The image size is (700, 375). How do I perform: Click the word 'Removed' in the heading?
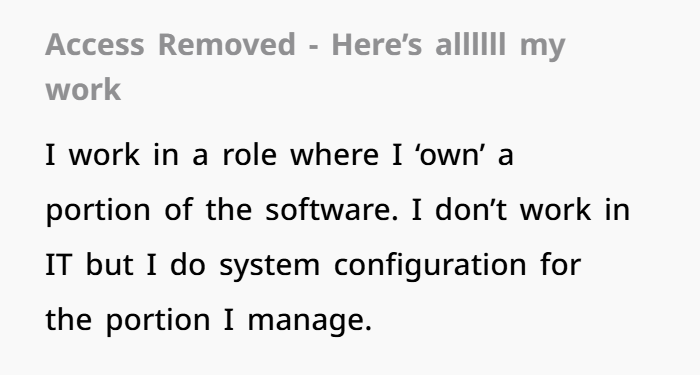pos(227,45)
